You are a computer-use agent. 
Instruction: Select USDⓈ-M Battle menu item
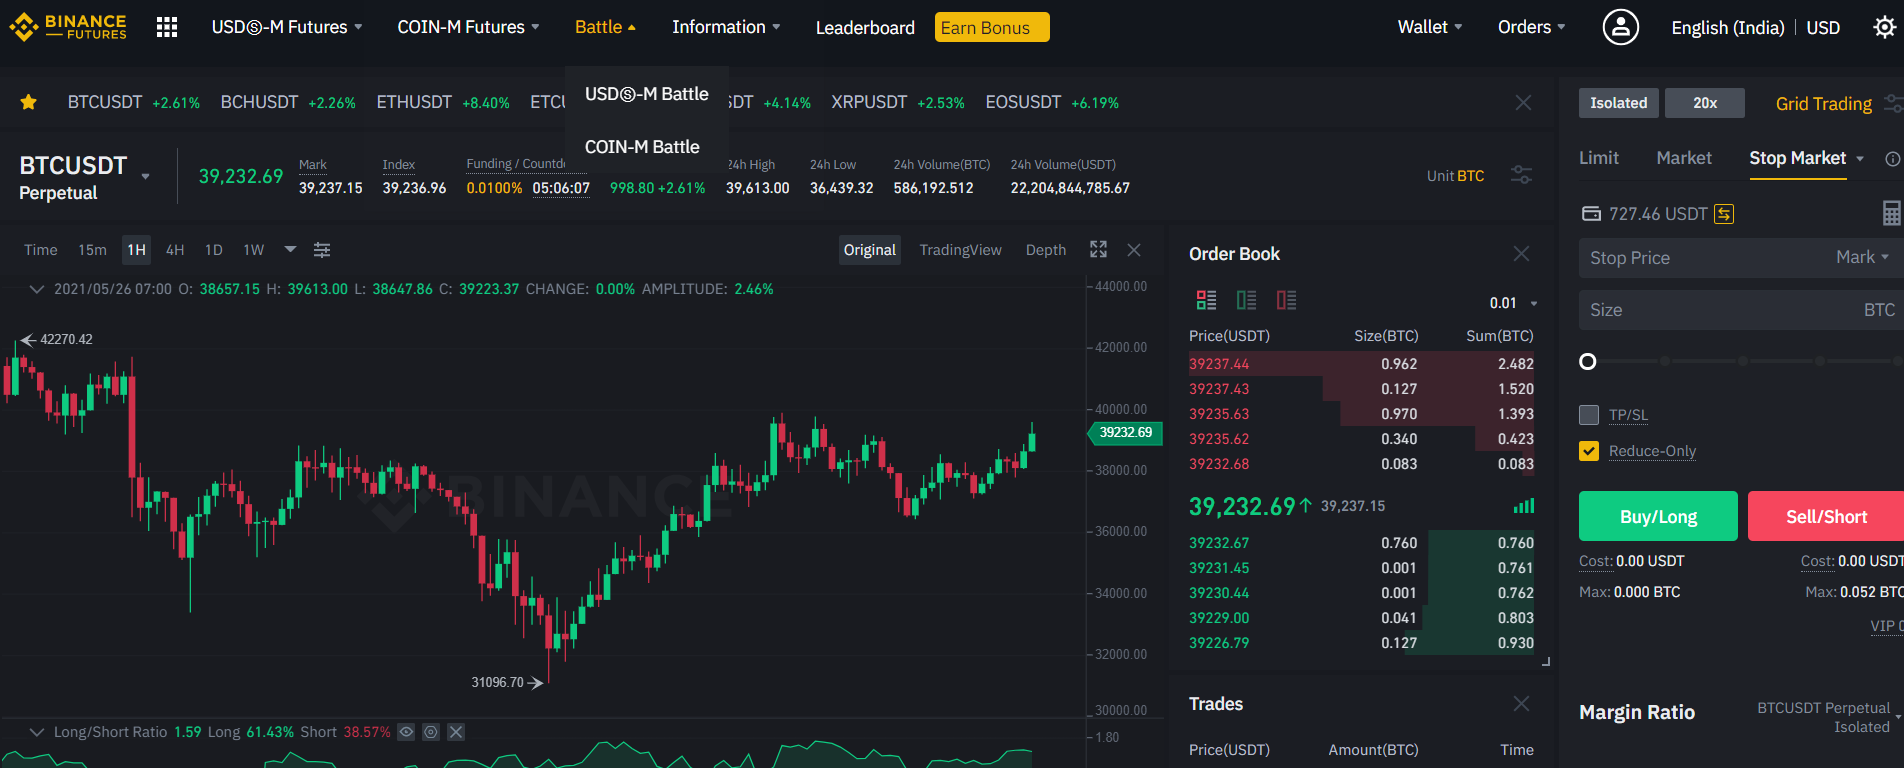click(x=647, y=94)
